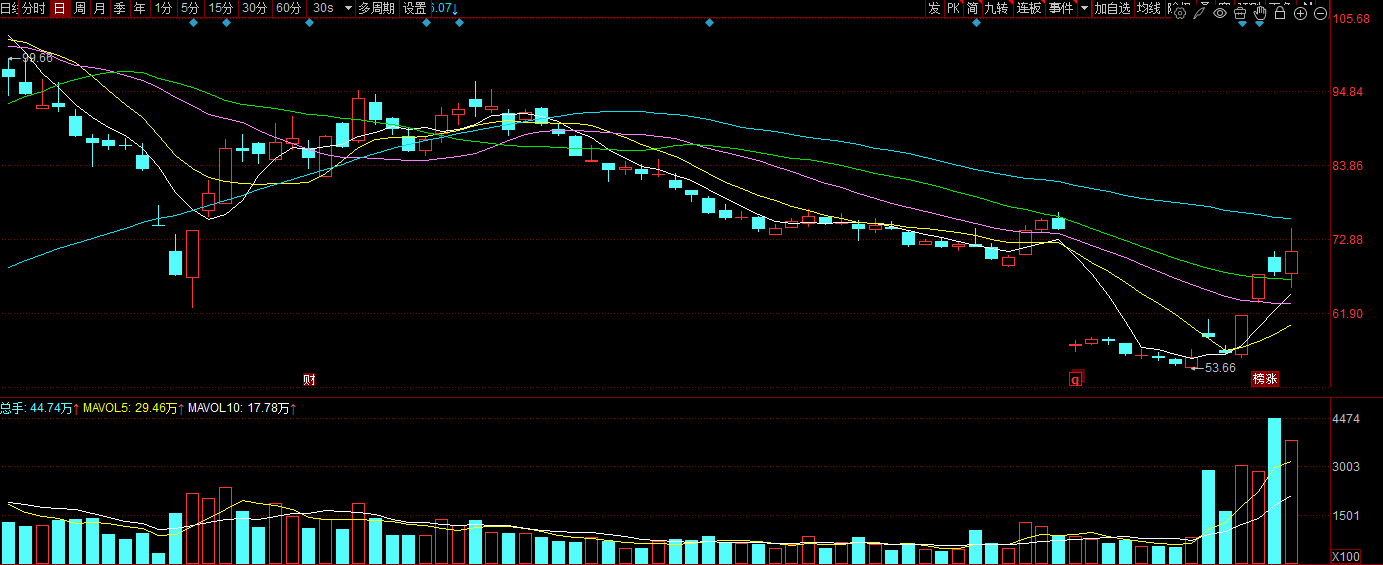Click the MAVOL10: 17.78万 label

click(x=239, y=408)
